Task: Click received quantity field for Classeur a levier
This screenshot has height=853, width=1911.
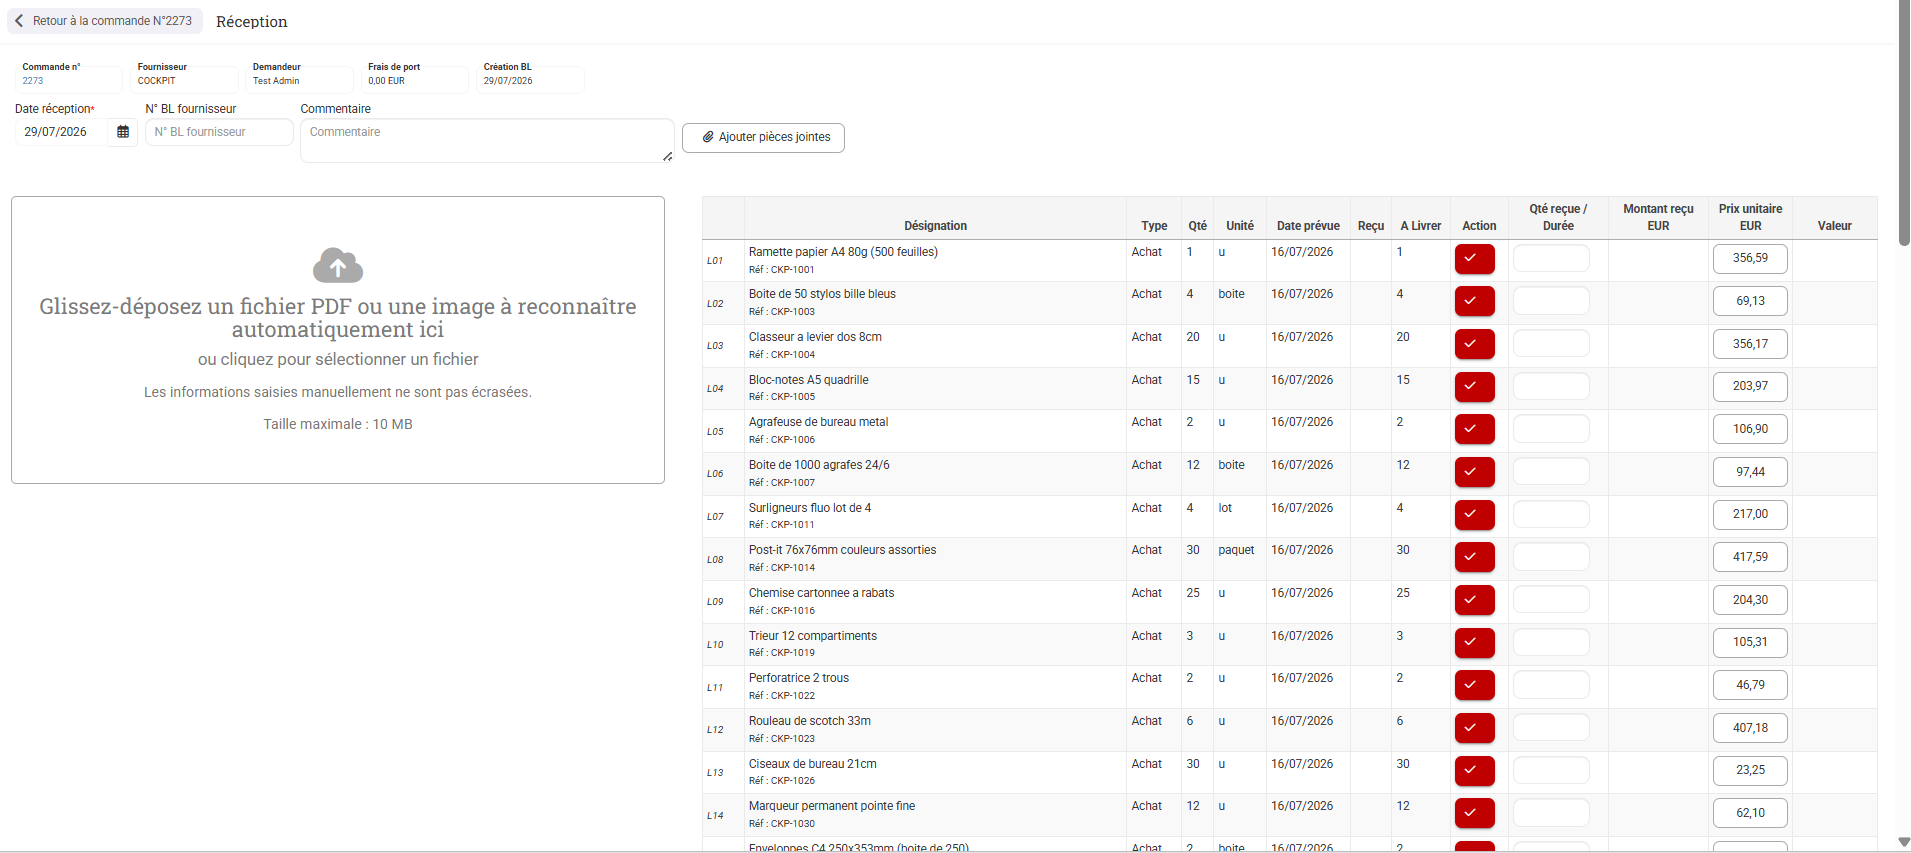Action: pyautogui.click(x=1551, y=344)
